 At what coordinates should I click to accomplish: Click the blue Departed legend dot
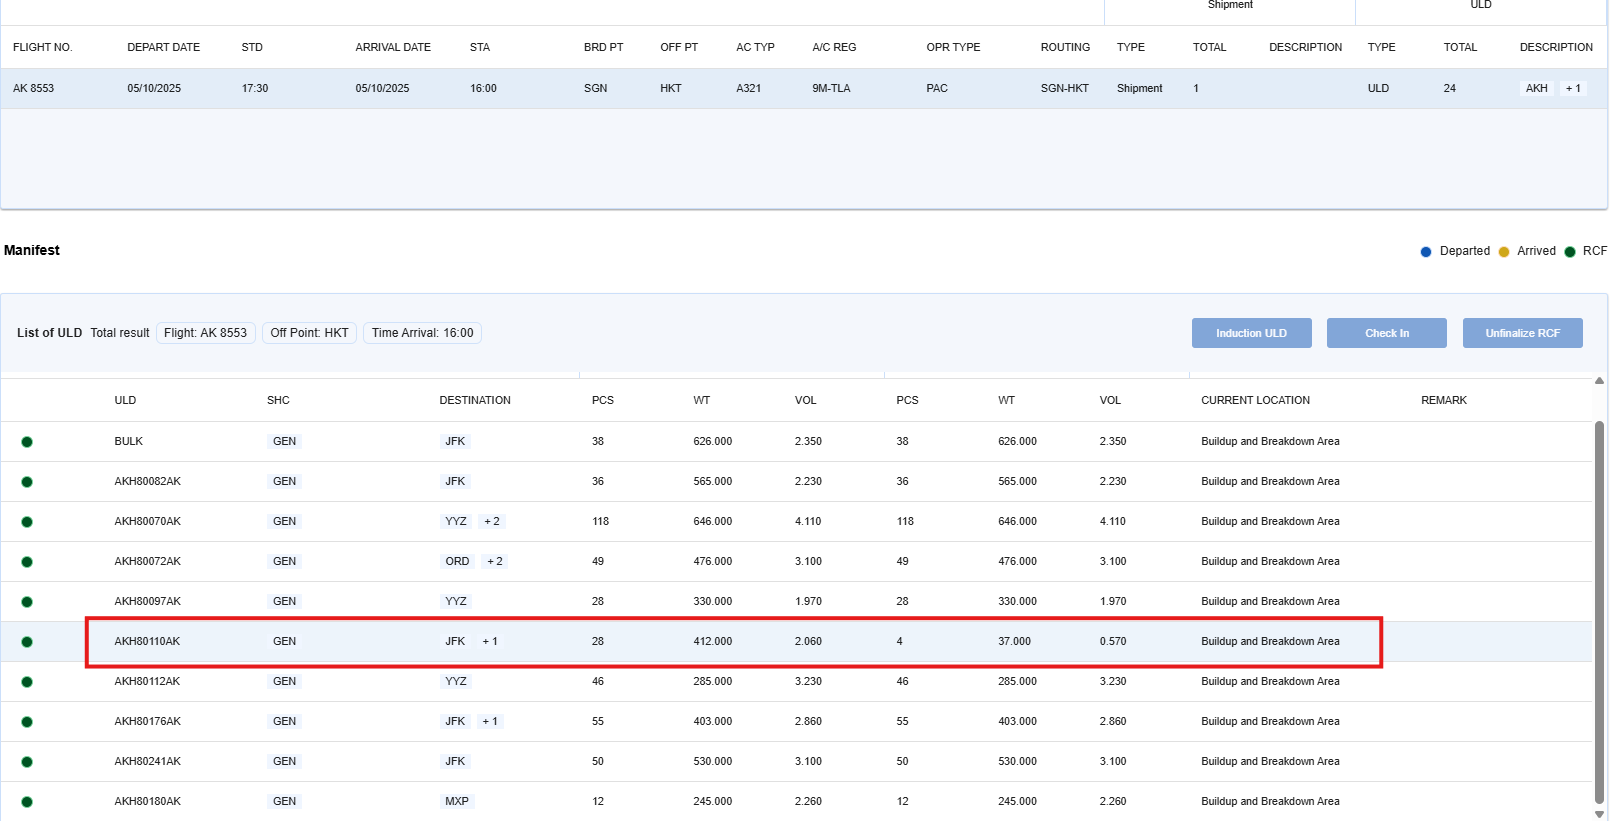coord(1426,252)
